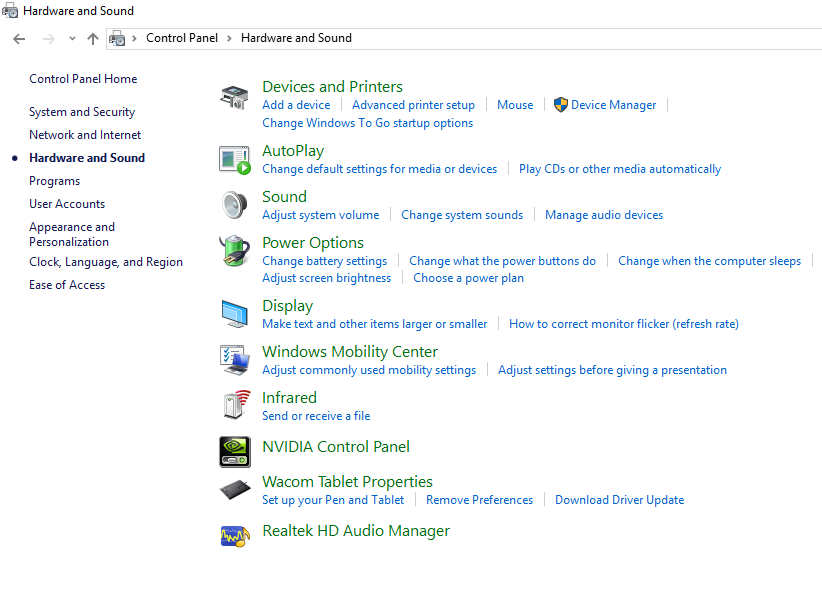This screenshot has height=615, width=822.
Task: Click the Power Options battery icon
Action: click(x=234, y=251)
